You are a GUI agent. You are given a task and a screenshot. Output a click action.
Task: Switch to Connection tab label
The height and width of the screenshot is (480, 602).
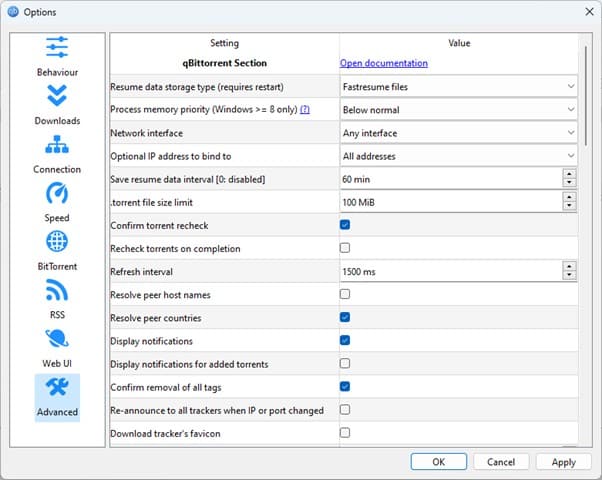click(57, 169)
